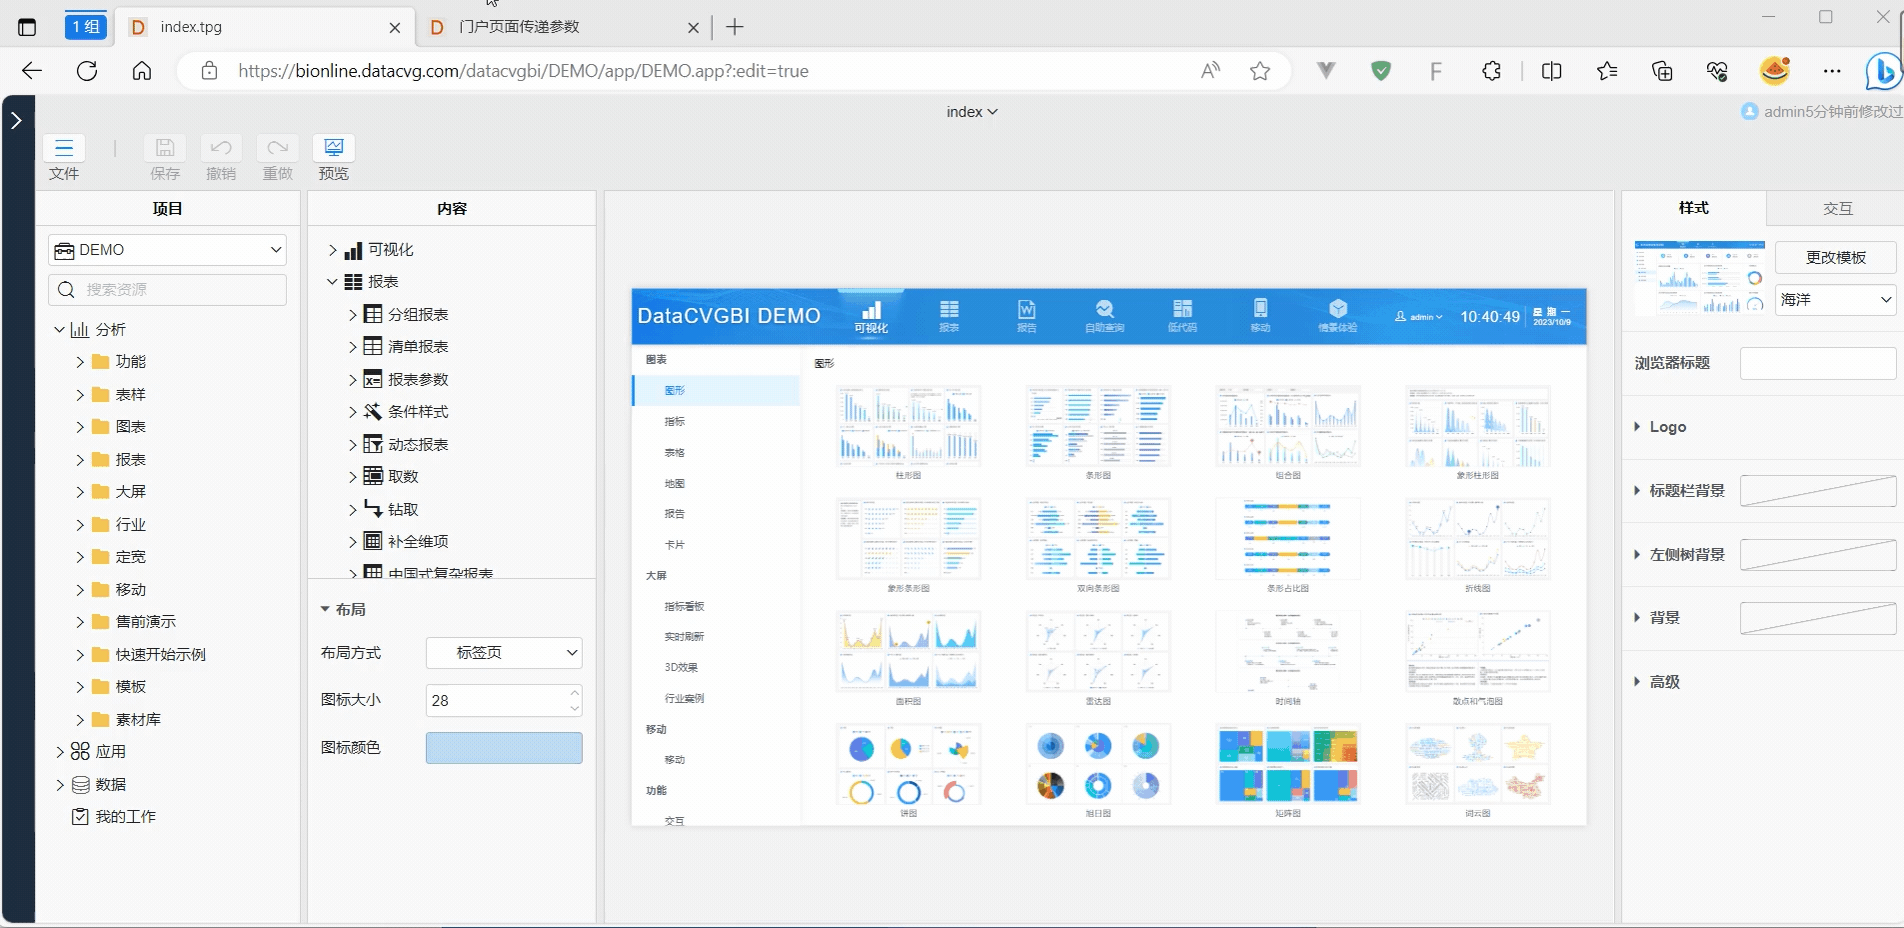Switch to the 交互 tab
The height and width of the screenshot is (928, 1904).
coord(1837,208)
